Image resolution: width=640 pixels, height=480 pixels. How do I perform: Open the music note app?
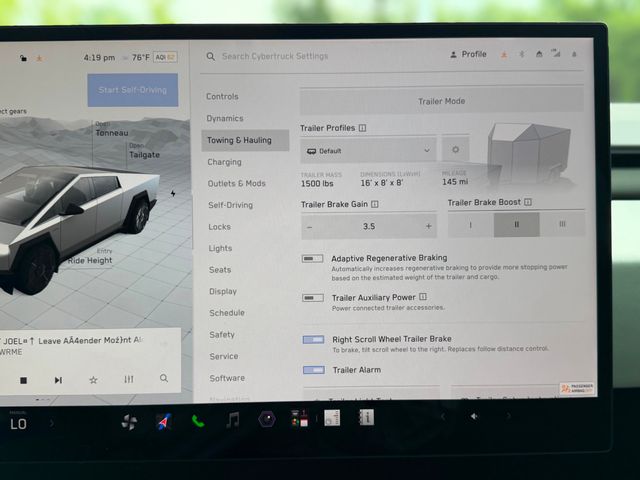pos(233,420)
